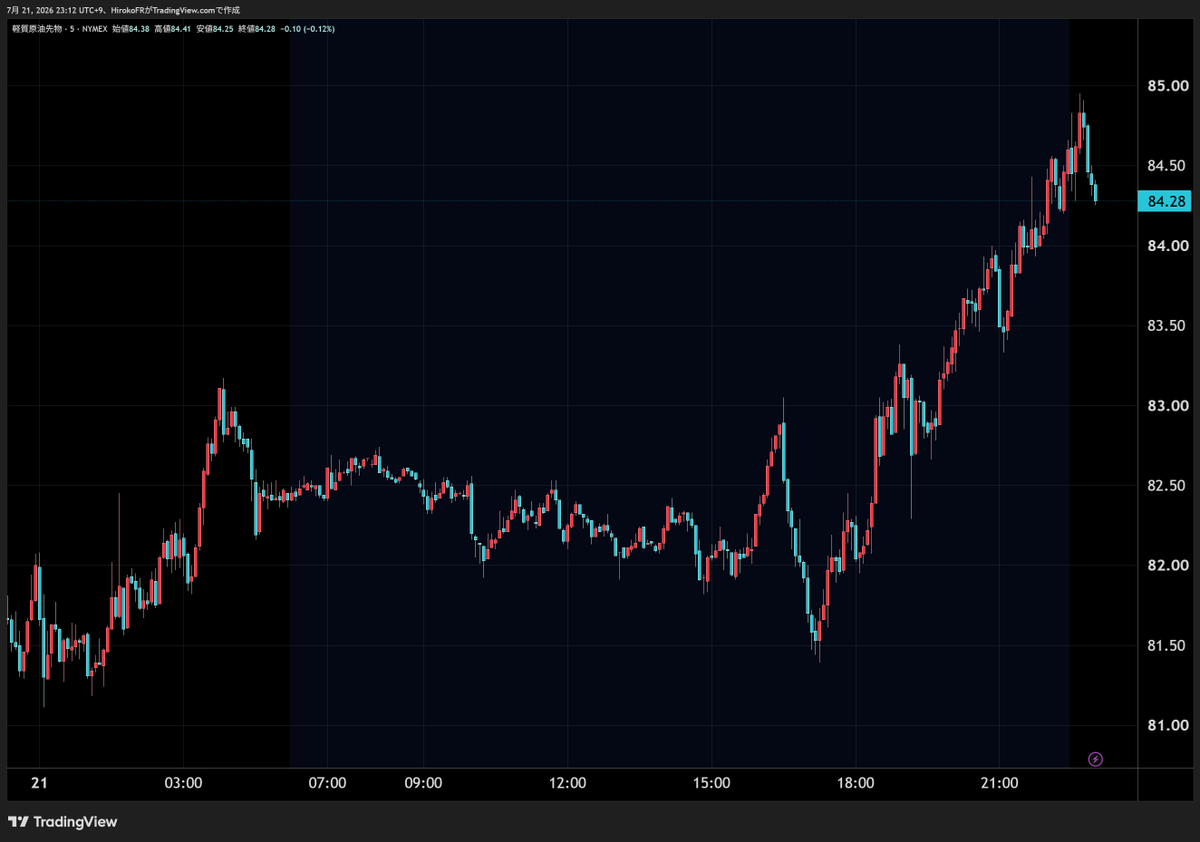Click the 15:00 time axis label

(711, 783)
